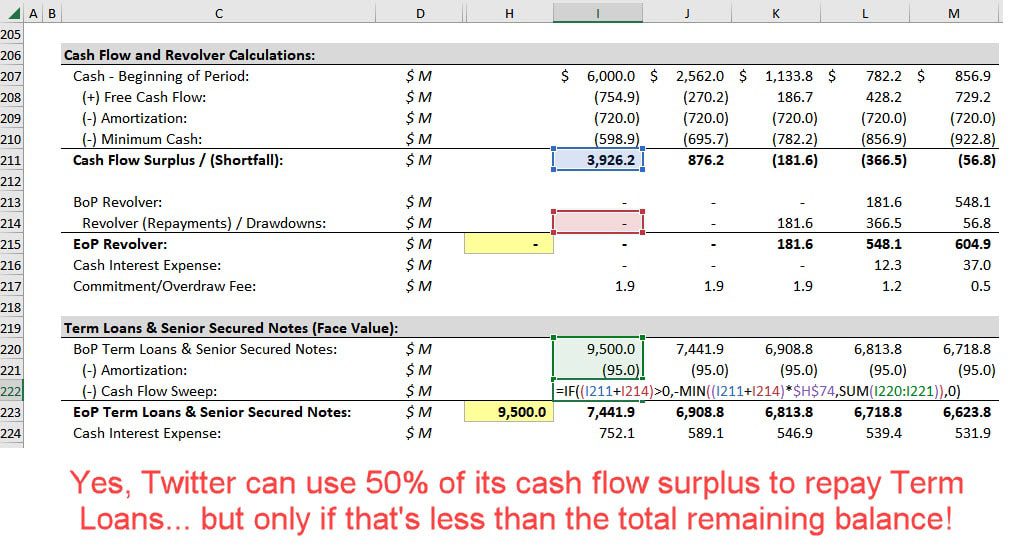
Task: Select '$ M' unit in row 211
Action: pos(418,160)
